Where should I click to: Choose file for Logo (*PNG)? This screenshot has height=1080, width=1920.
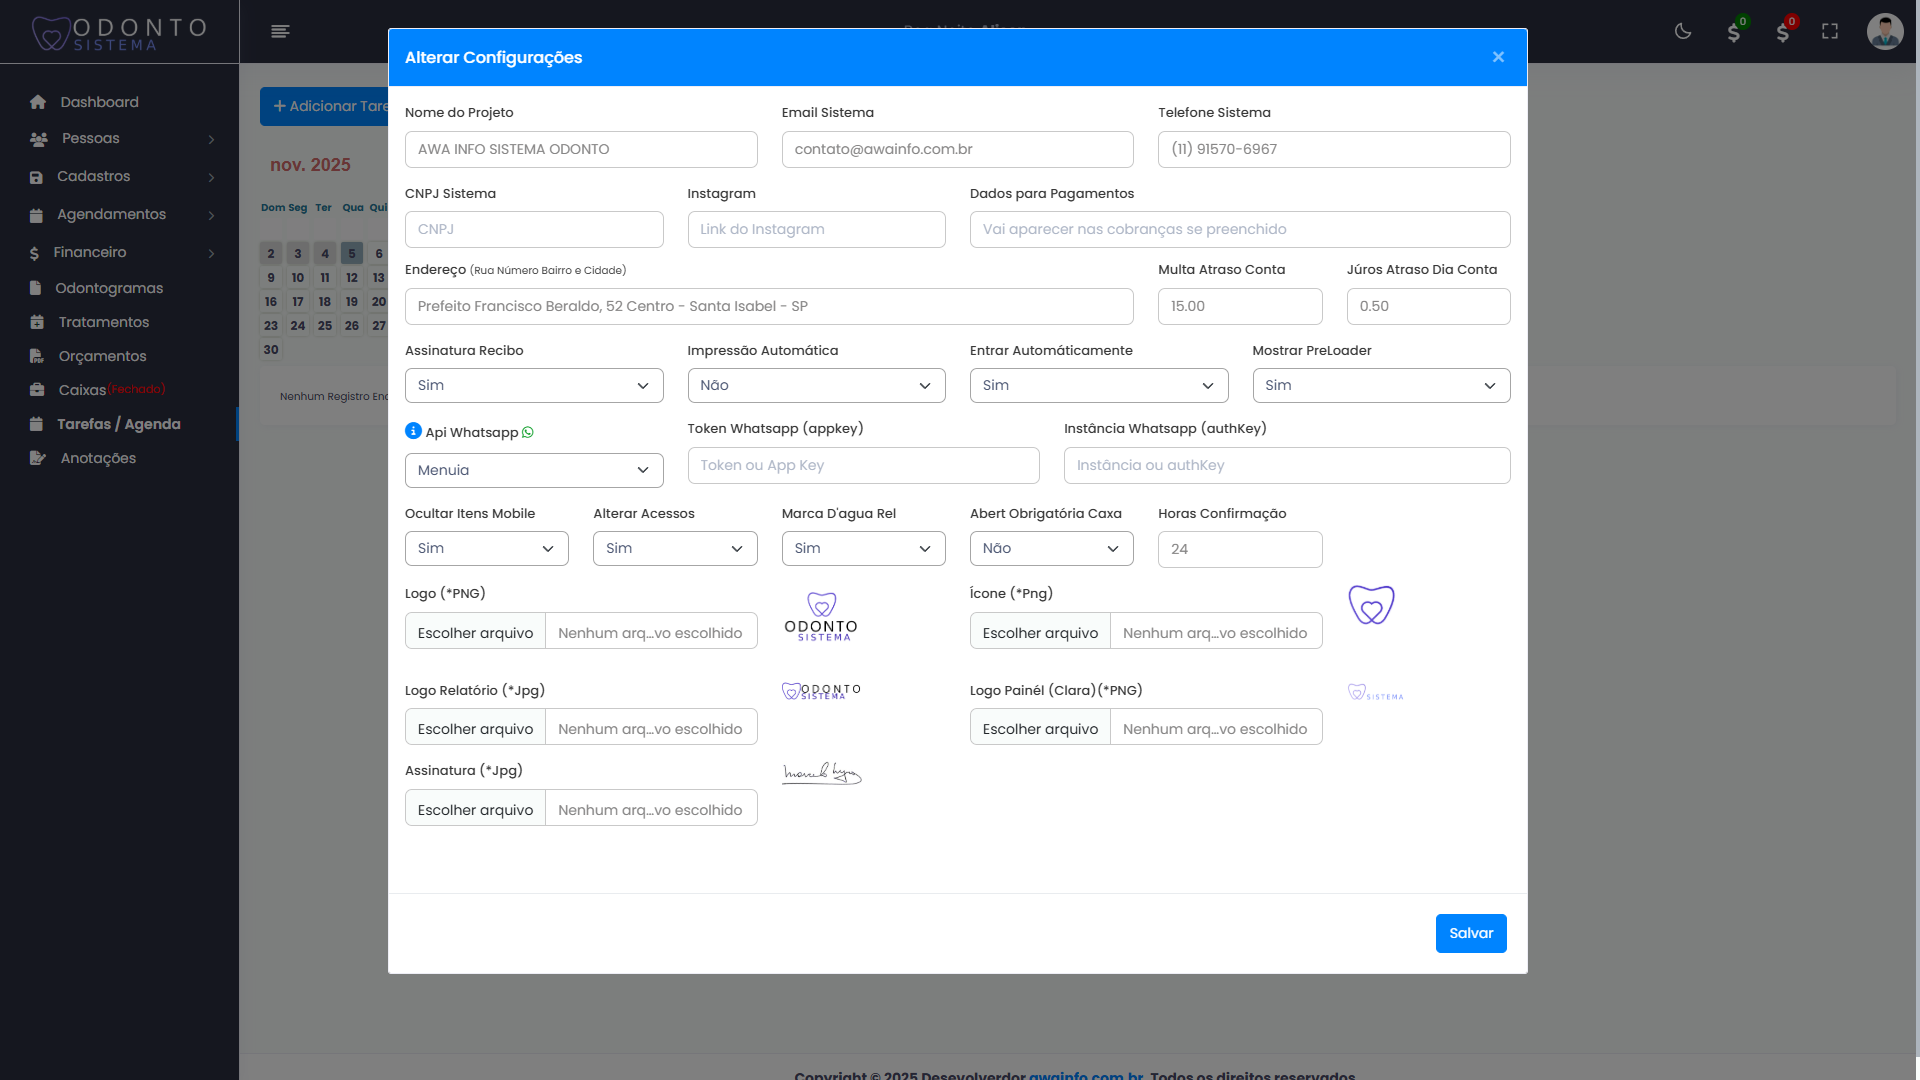[475, 633]
